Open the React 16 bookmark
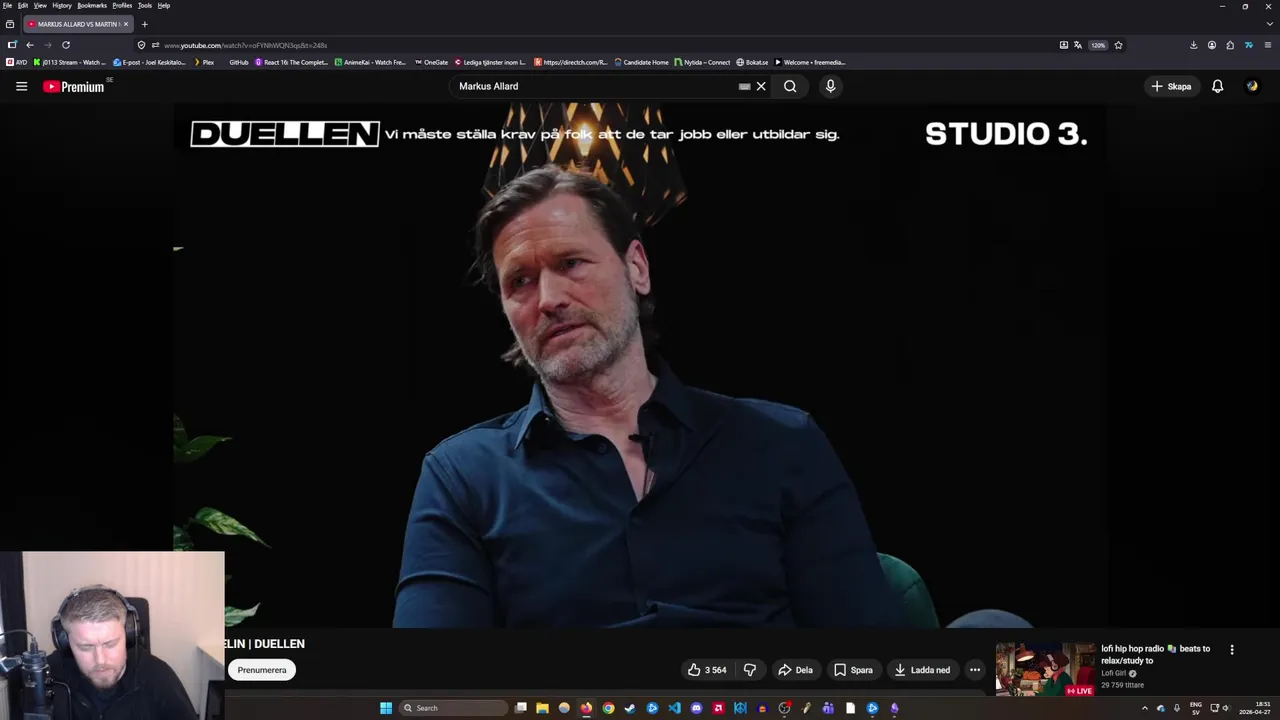This screenshot has height=720, width=1280. coord(291,62)
